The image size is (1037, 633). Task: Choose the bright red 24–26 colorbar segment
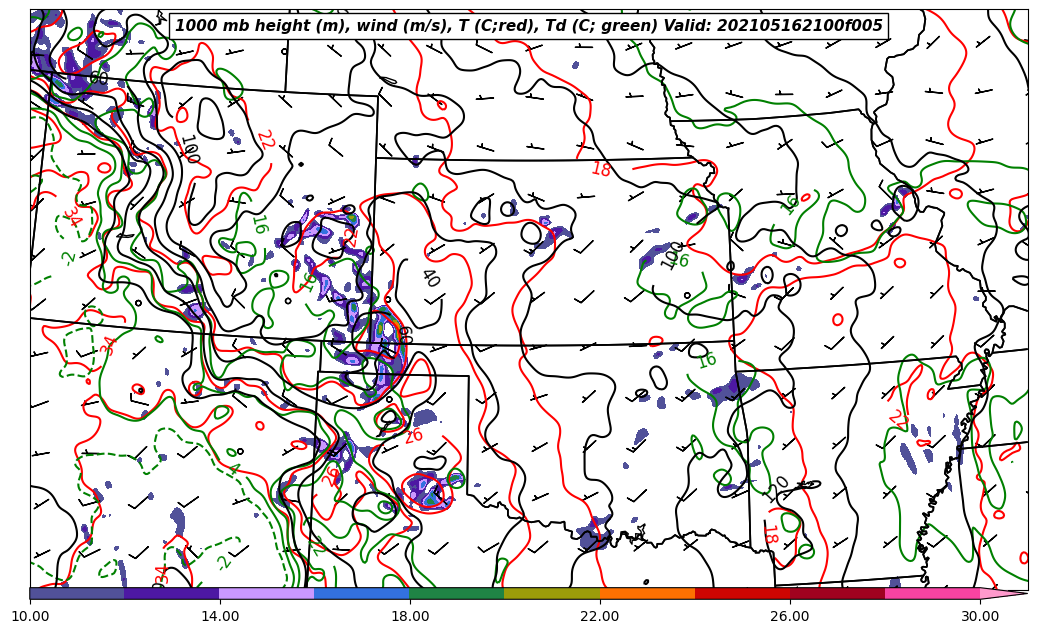click(x=742, y=593)
